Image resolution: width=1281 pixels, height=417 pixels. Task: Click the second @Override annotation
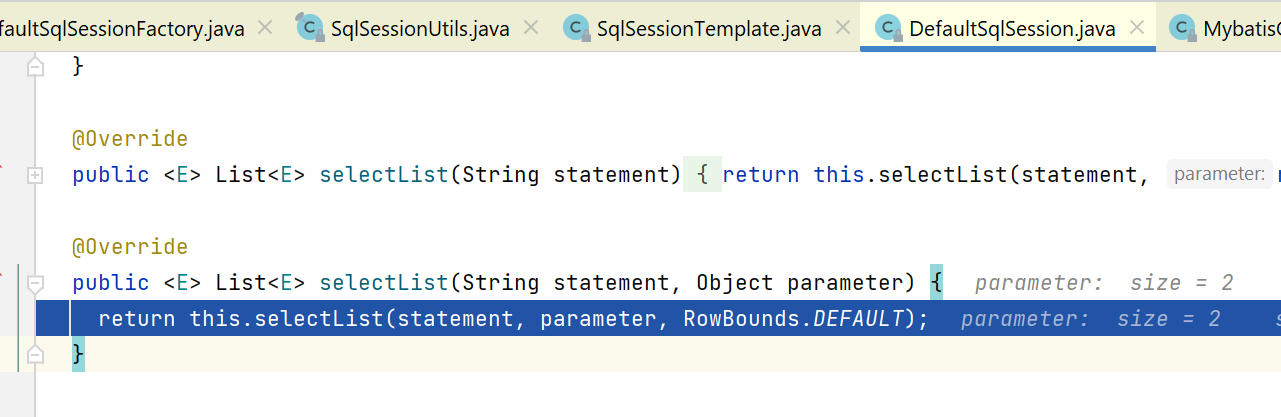pyautogui.click(x=130, y=247)
